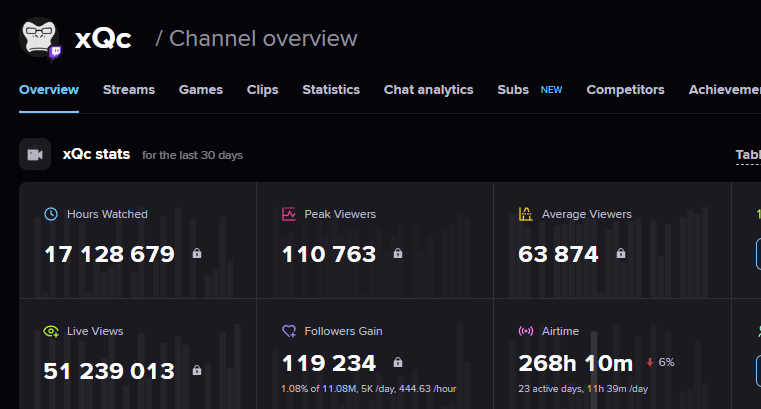Click lock icon next to 51 239 013
The width and height of the screenshot is (761, 409).
(x=197, y=370)
